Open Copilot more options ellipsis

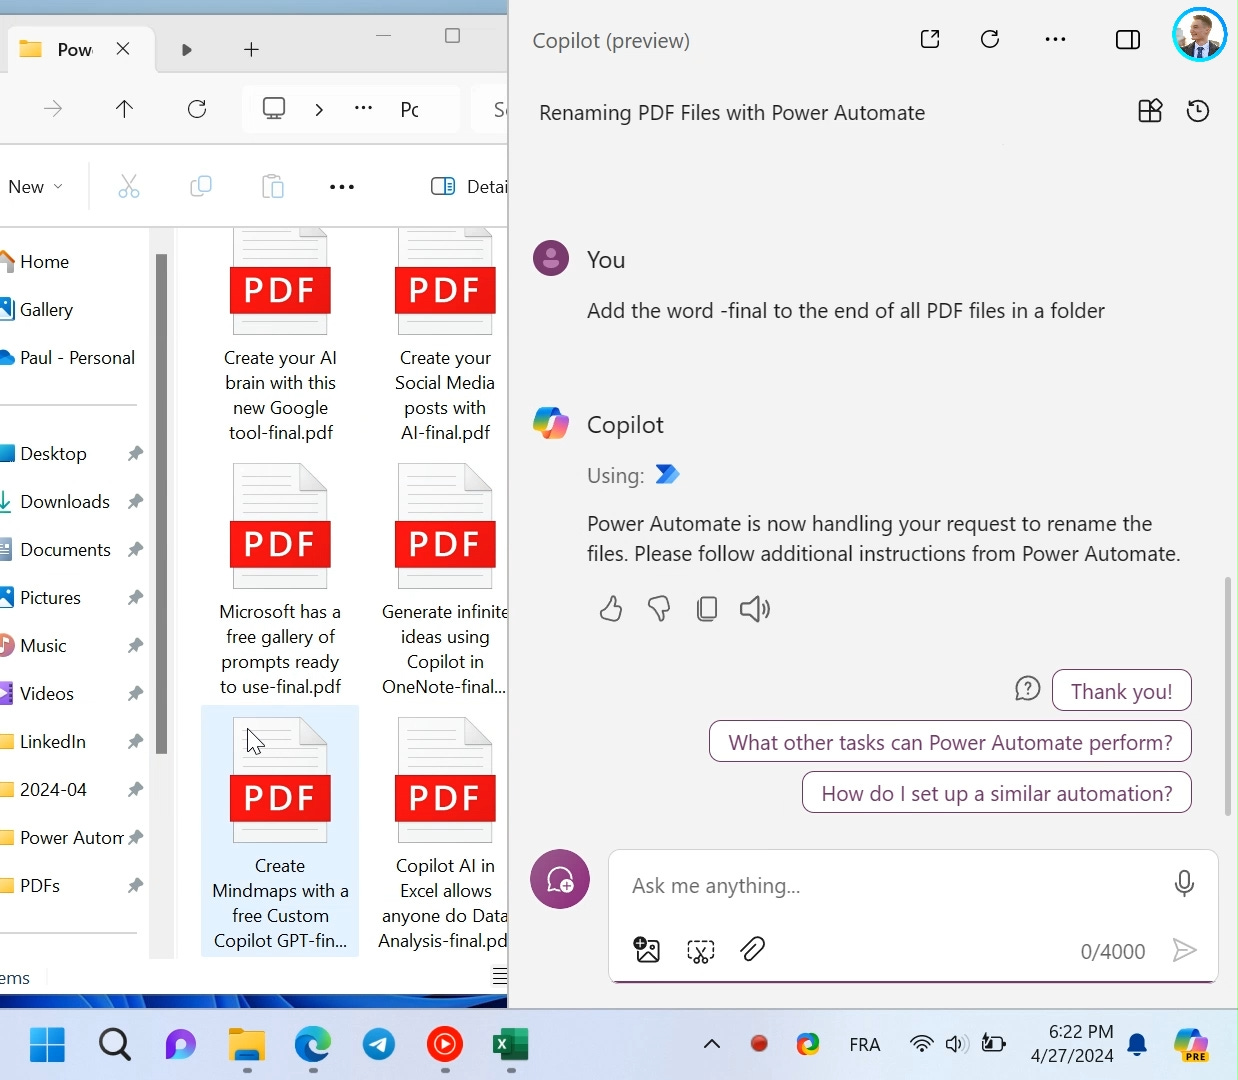(1055, 39)
